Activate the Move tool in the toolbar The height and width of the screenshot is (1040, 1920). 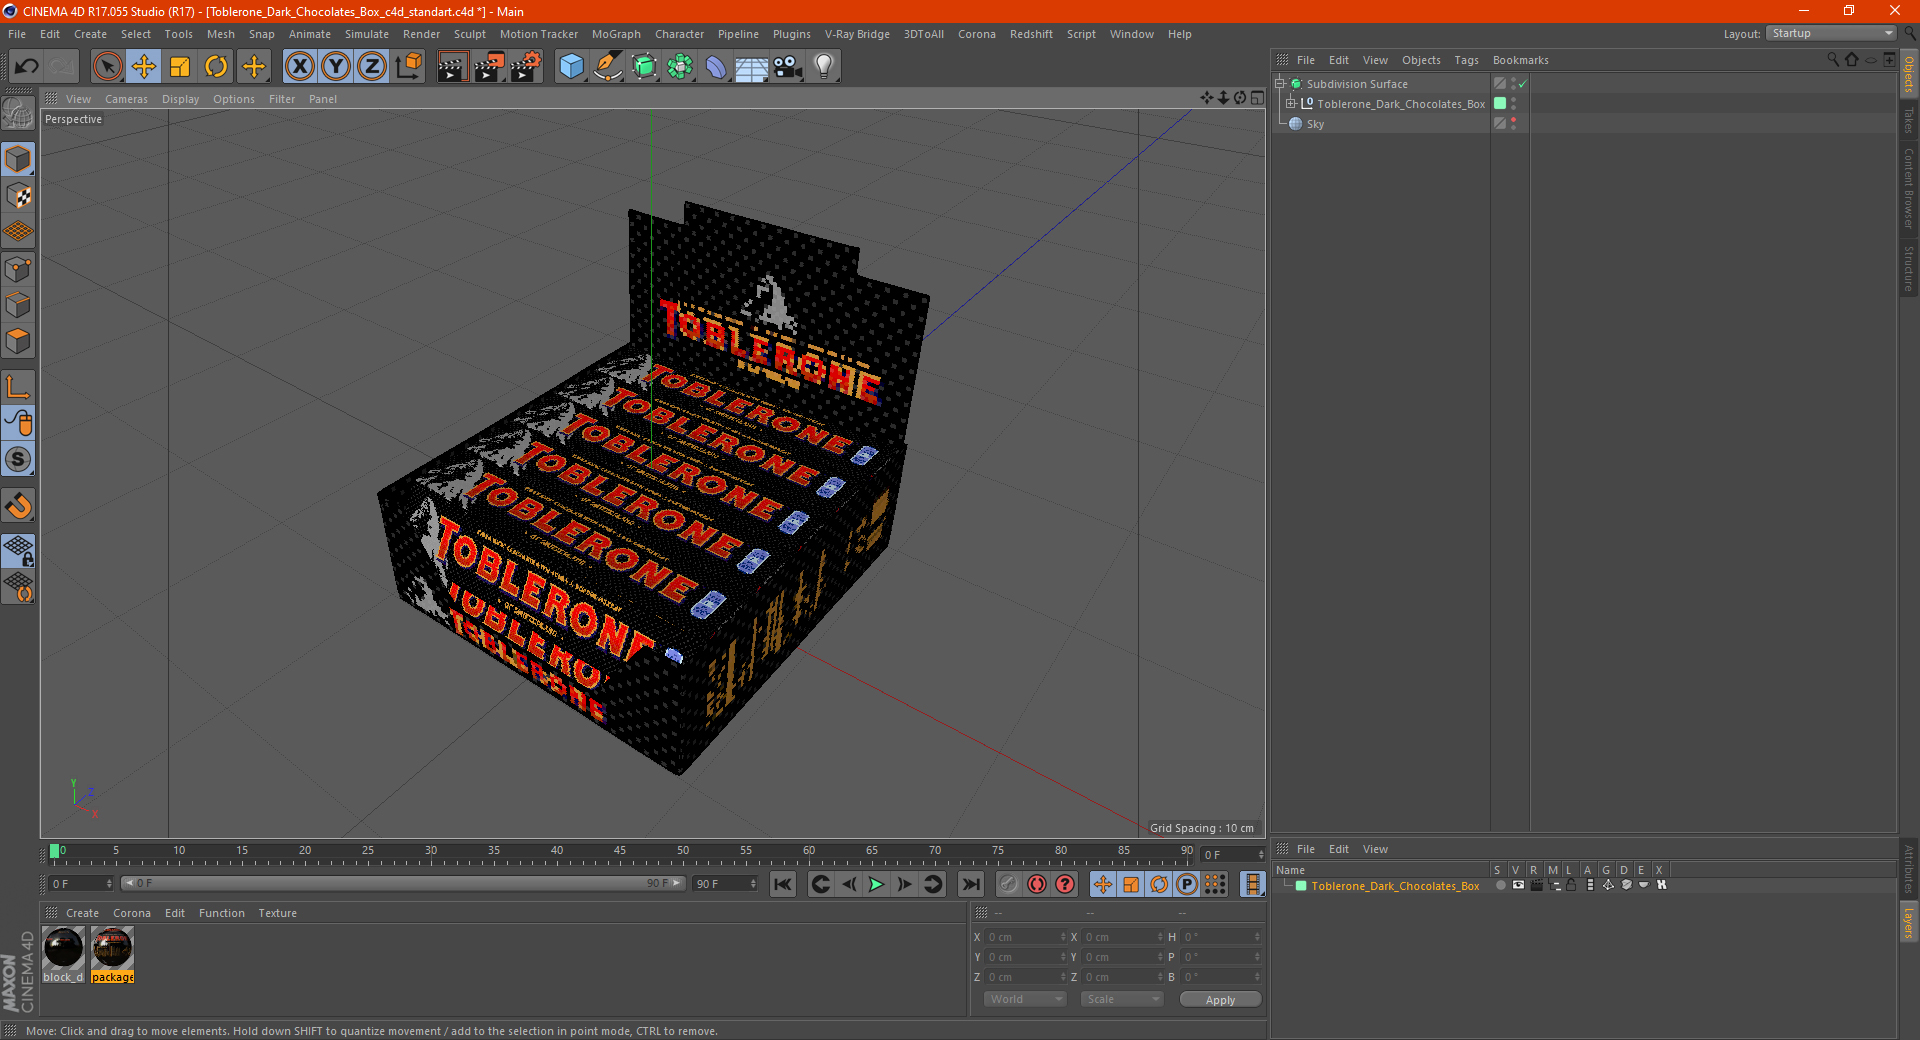coord(144,67)
